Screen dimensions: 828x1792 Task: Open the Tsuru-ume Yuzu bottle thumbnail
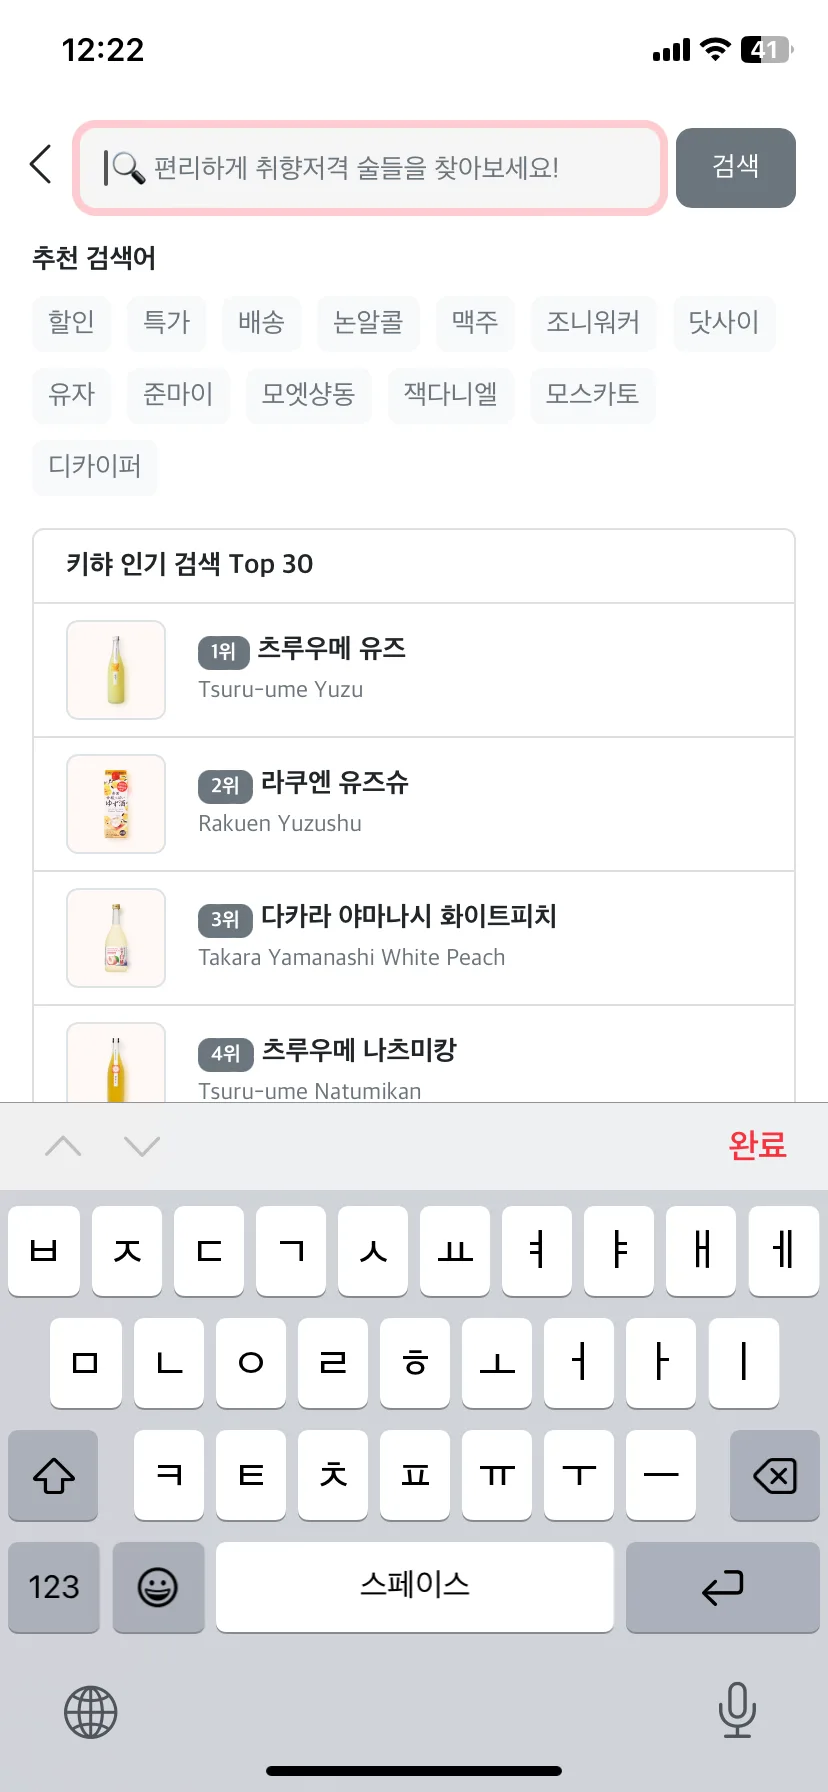tap(116, 670)
